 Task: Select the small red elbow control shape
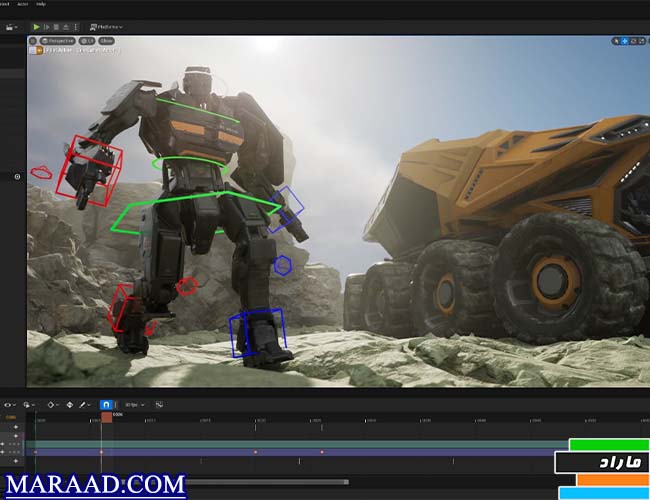tap(41, 172)
